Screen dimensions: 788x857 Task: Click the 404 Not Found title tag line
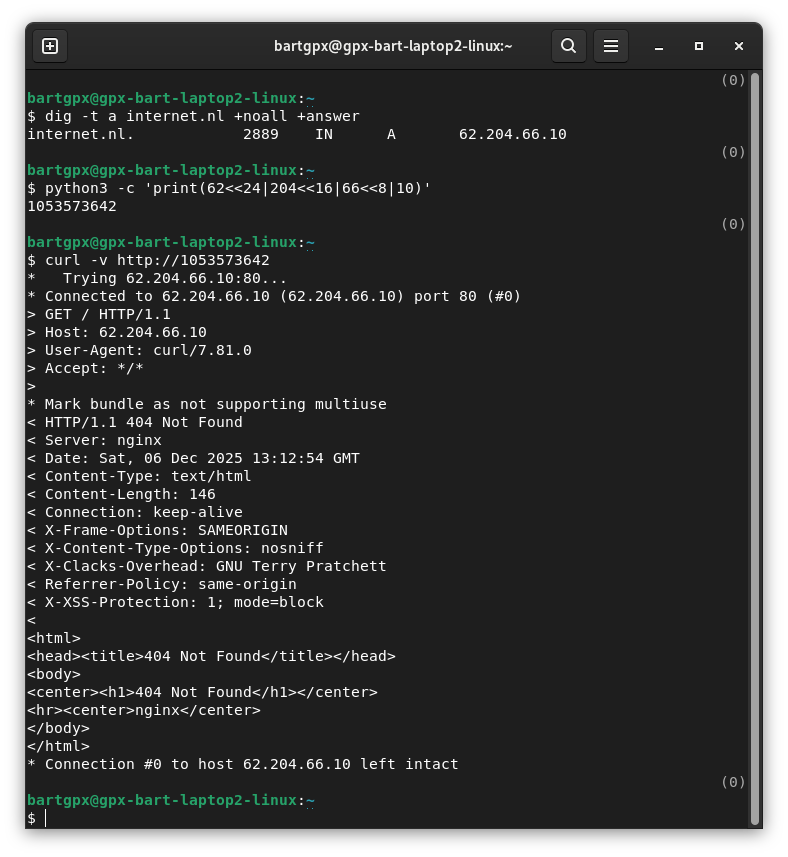pos(211,656)
